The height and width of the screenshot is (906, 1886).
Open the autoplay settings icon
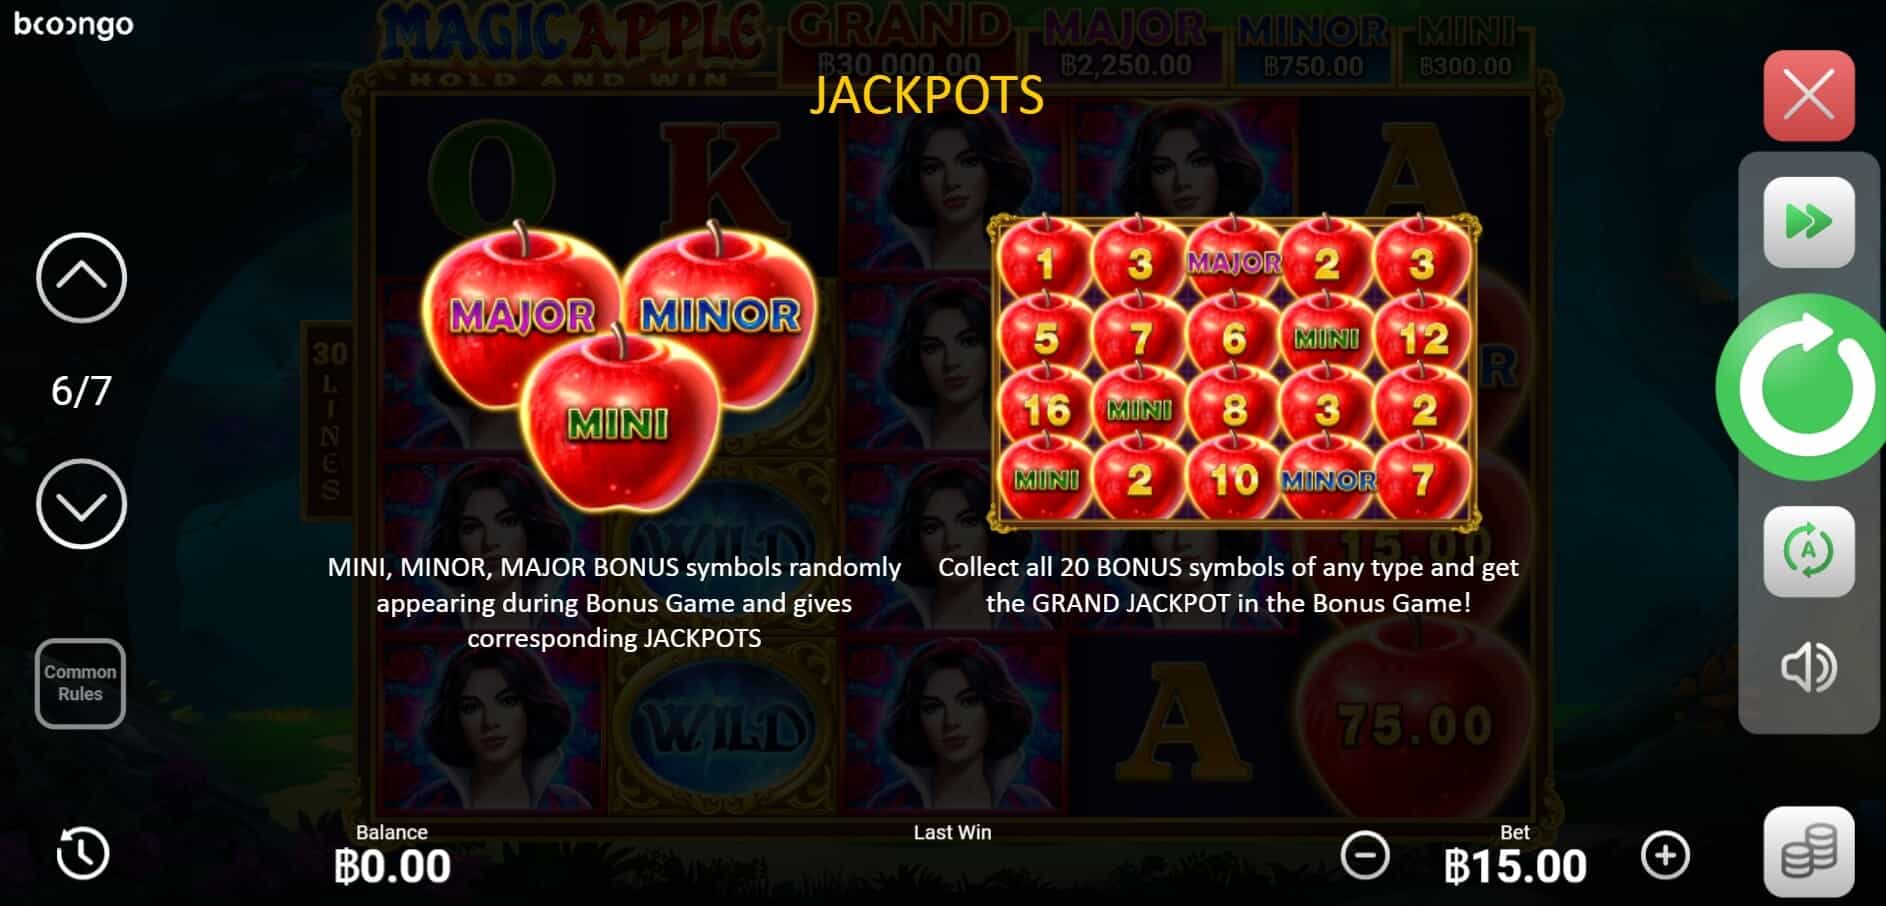click(x=1808, y=551)
